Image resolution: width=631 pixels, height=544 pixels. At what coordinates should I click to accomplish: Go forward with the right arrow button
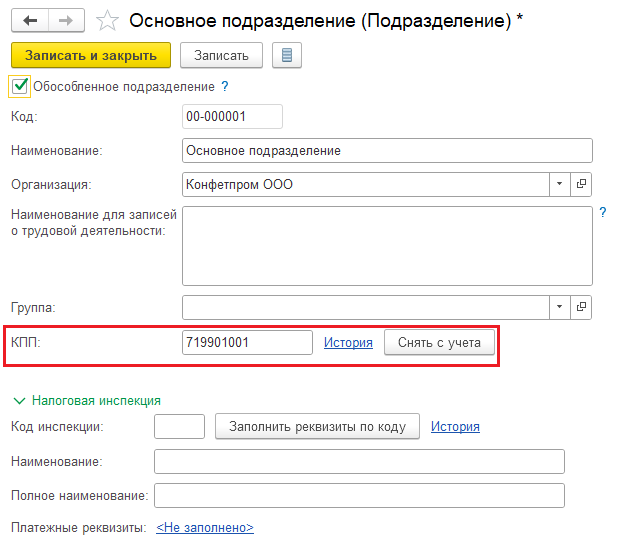click(x=66, y=20)
